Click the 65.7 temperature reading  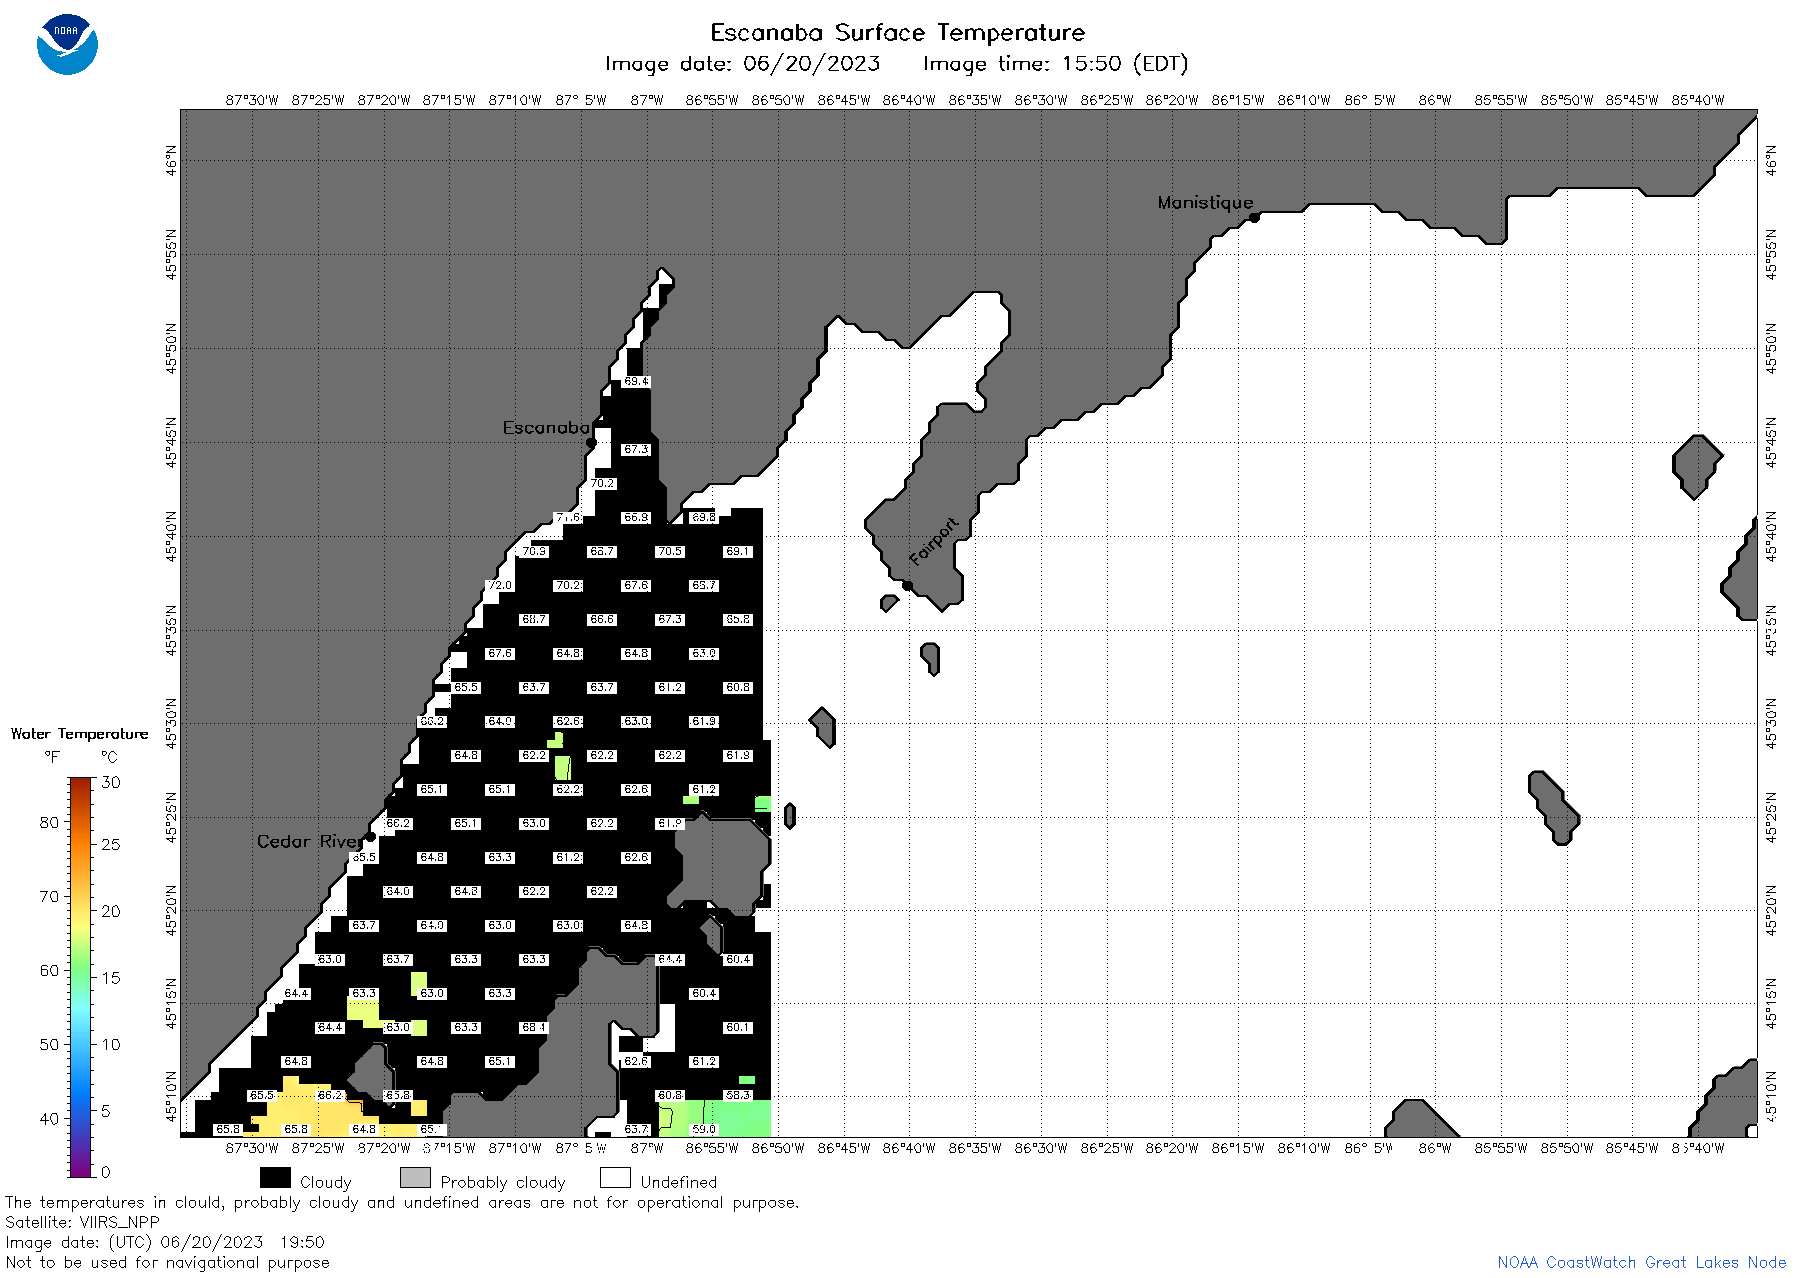tap(704, 585)
